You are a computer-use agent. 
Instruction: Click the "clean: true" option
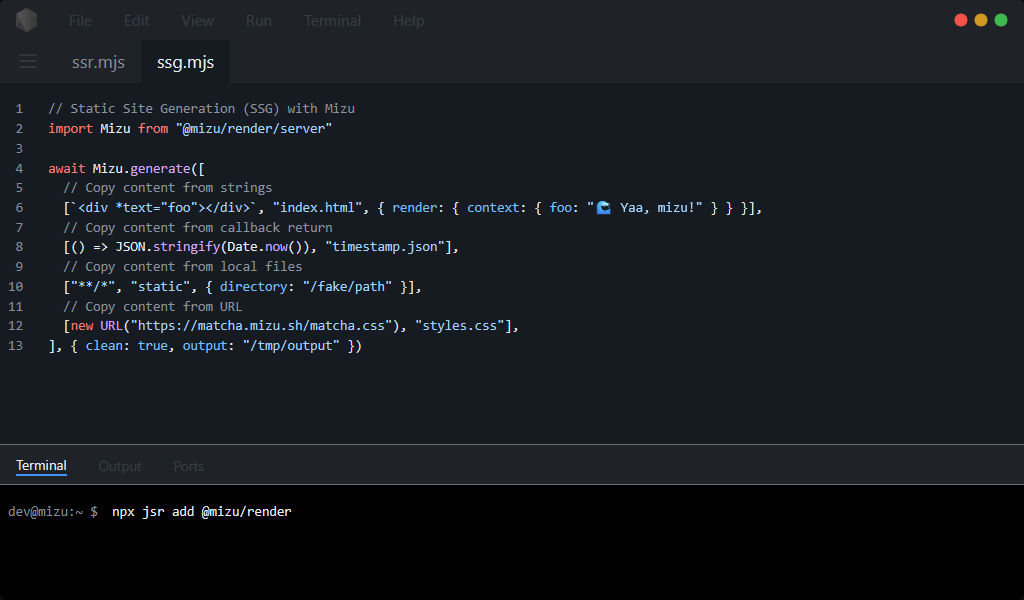[x=127, y=345]
